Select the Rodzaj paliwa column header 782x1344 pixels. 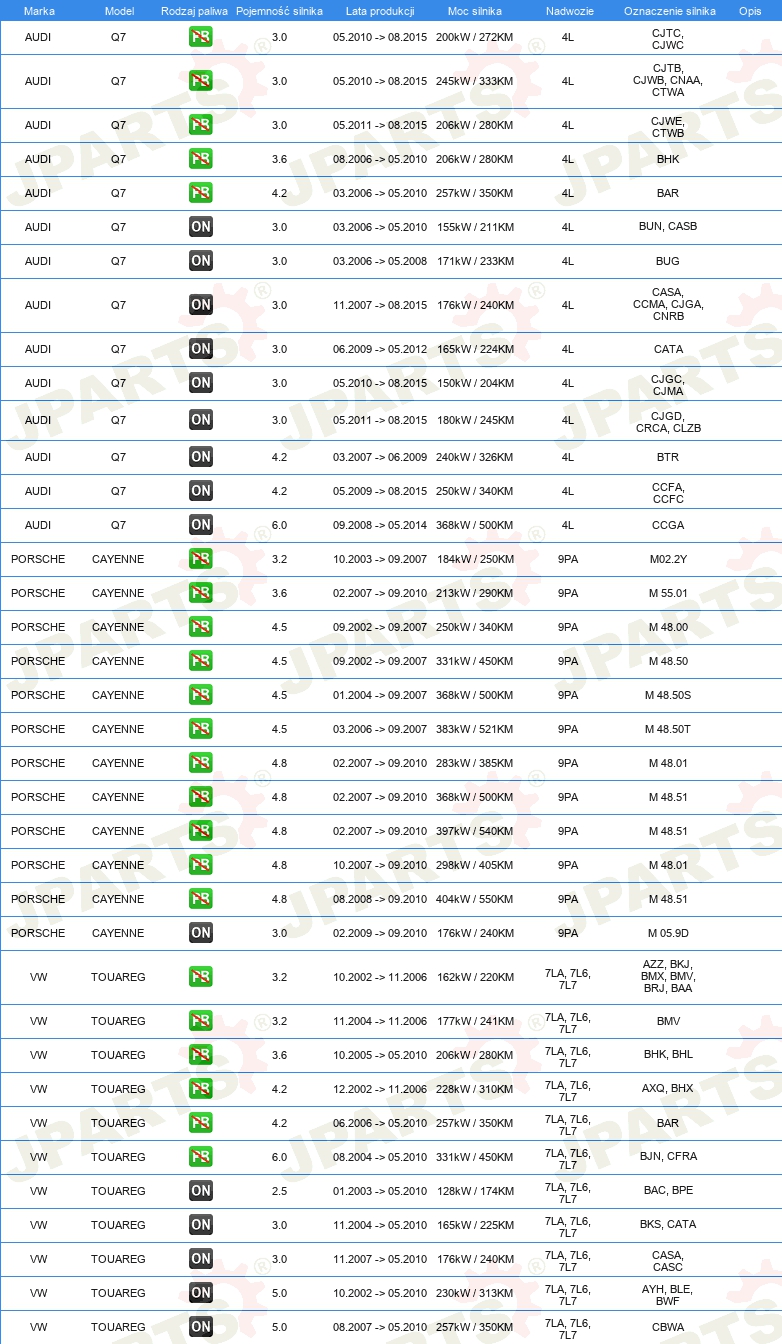coord(194,10)
